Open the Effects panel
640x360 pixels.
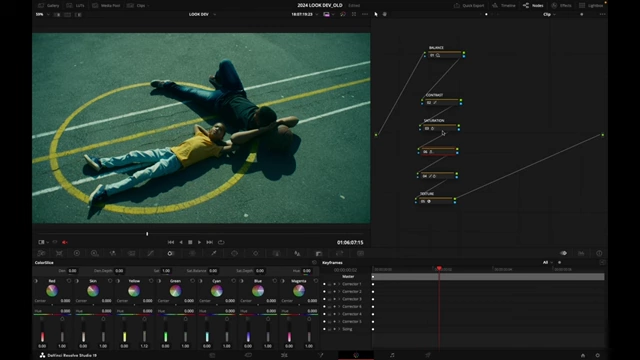[561, 6]
